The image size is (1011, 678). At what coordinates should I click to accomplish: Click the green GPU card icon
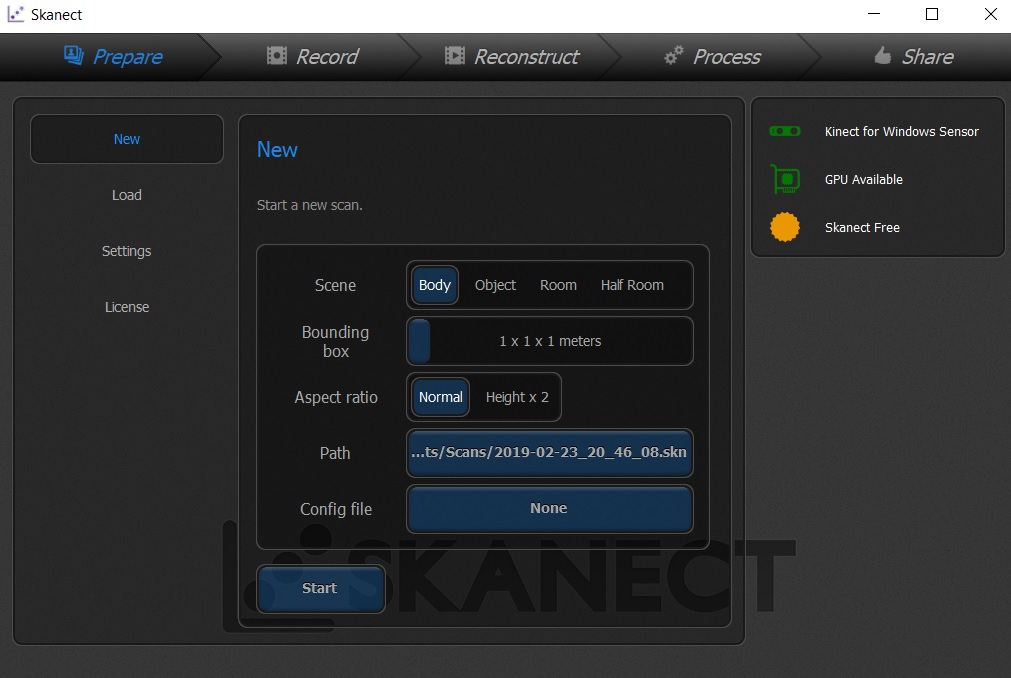pos(785,179)
